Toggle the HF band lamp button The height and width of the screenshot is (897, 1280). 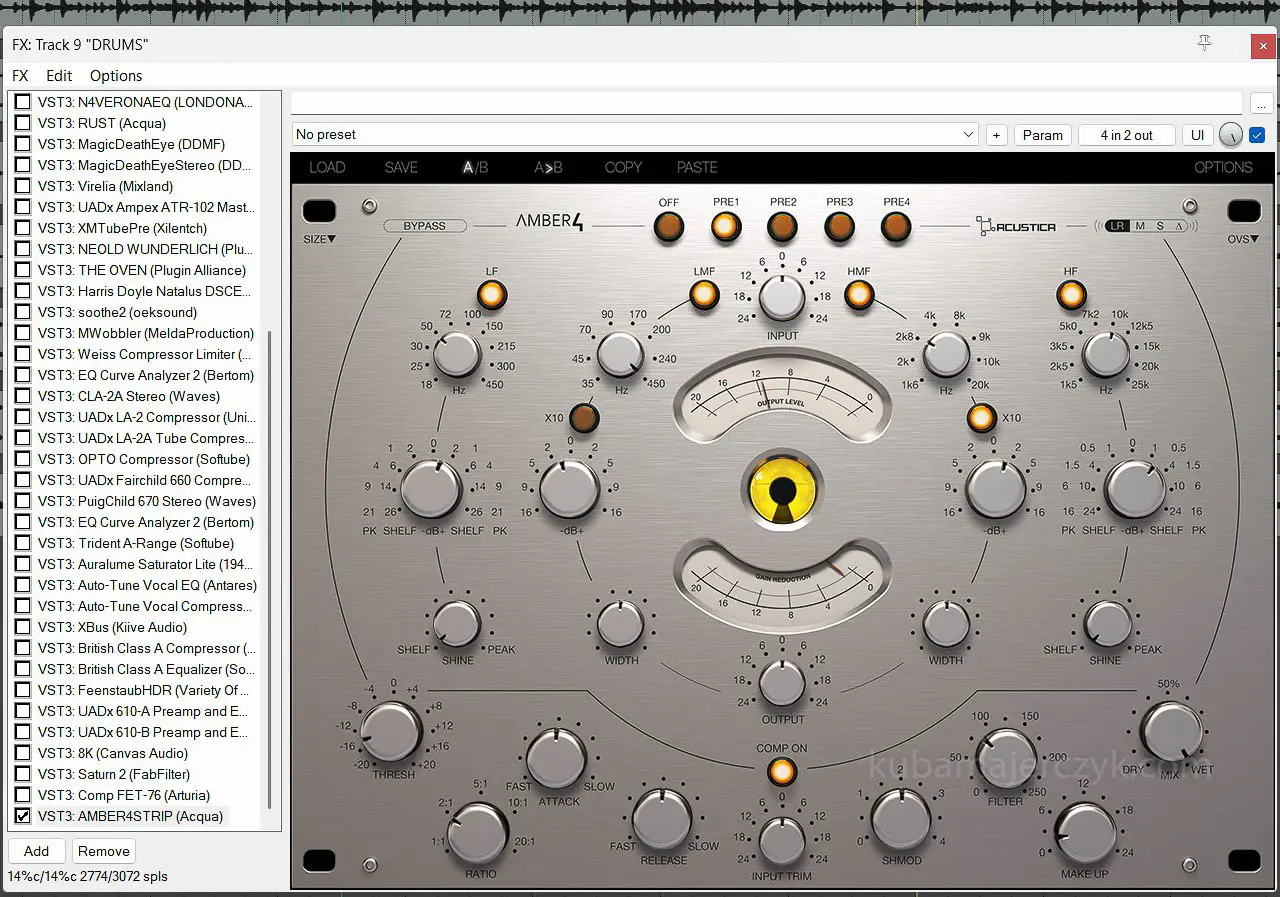point(1071,295)
